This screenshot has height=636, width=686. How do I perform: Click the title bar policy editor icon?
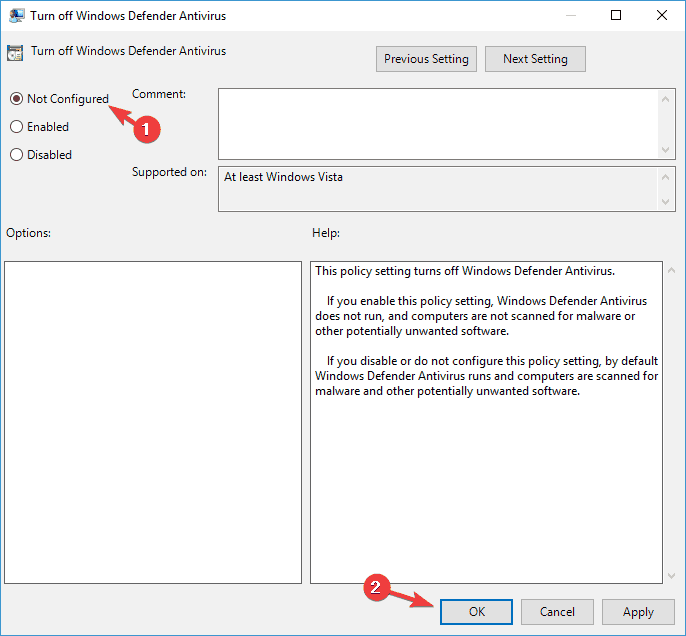17,16
